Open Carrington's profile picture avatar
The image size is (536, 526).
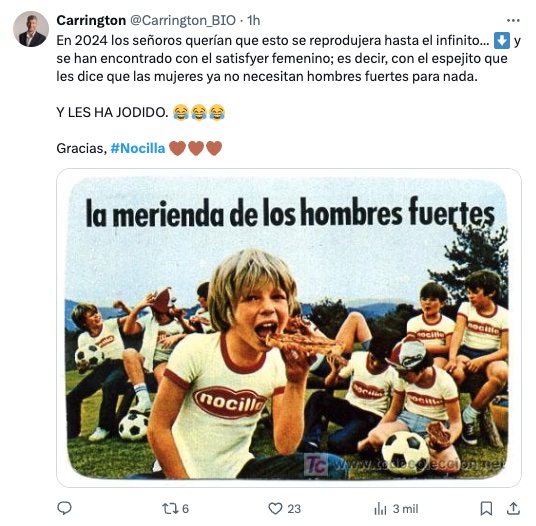tap(31, 29)
